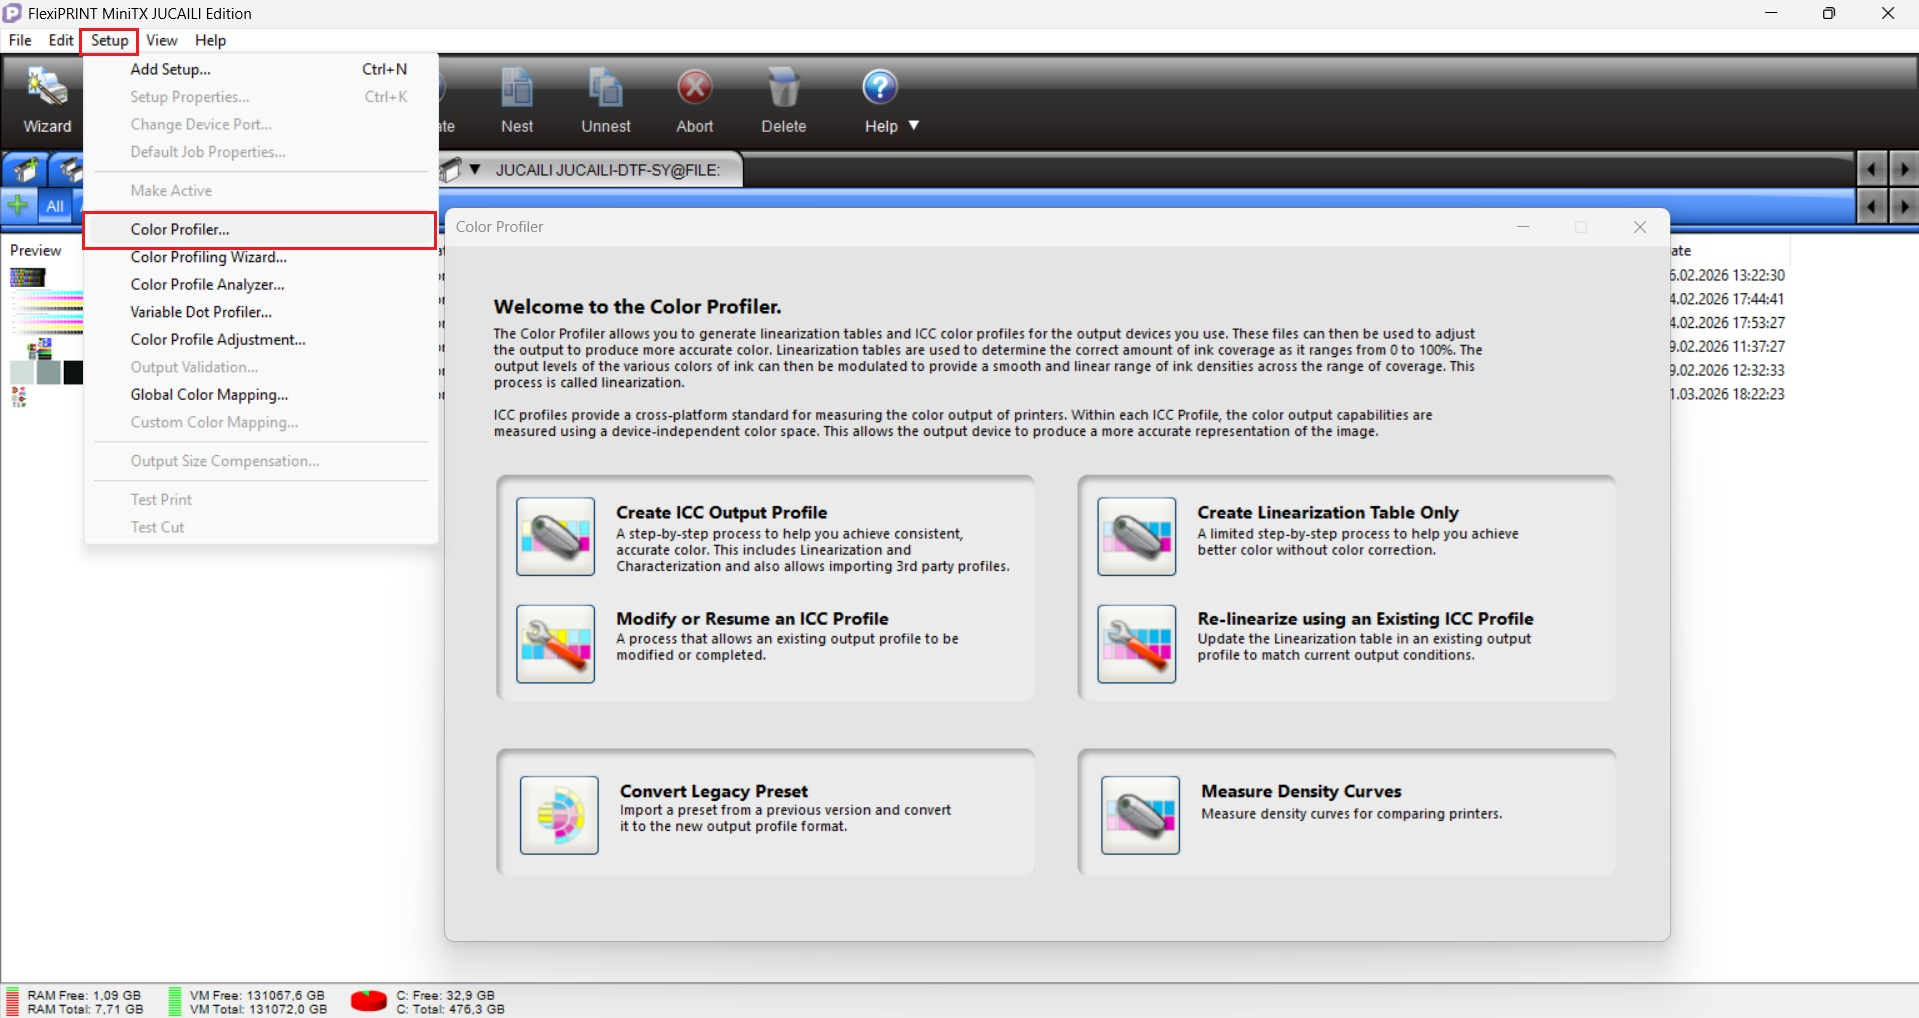
Task: Choose Global Color Mapping... menu entry
Action: pos(262,395)
